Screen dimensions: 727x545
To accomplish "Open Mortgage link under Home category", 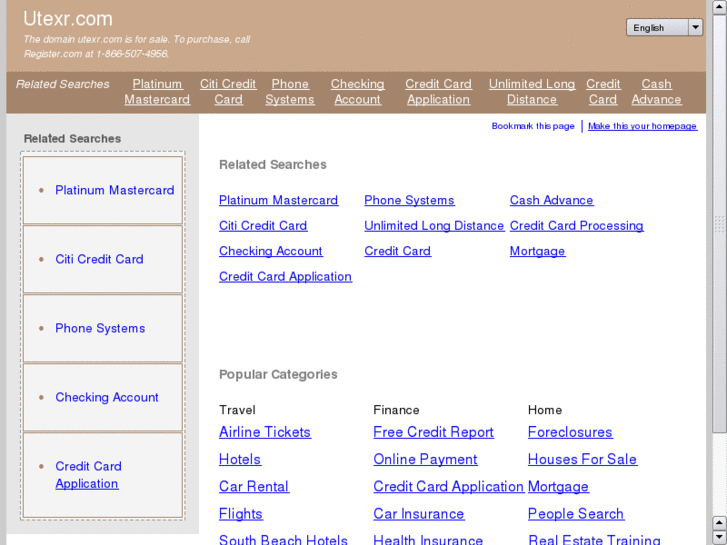I will click(x=558, y=487).
